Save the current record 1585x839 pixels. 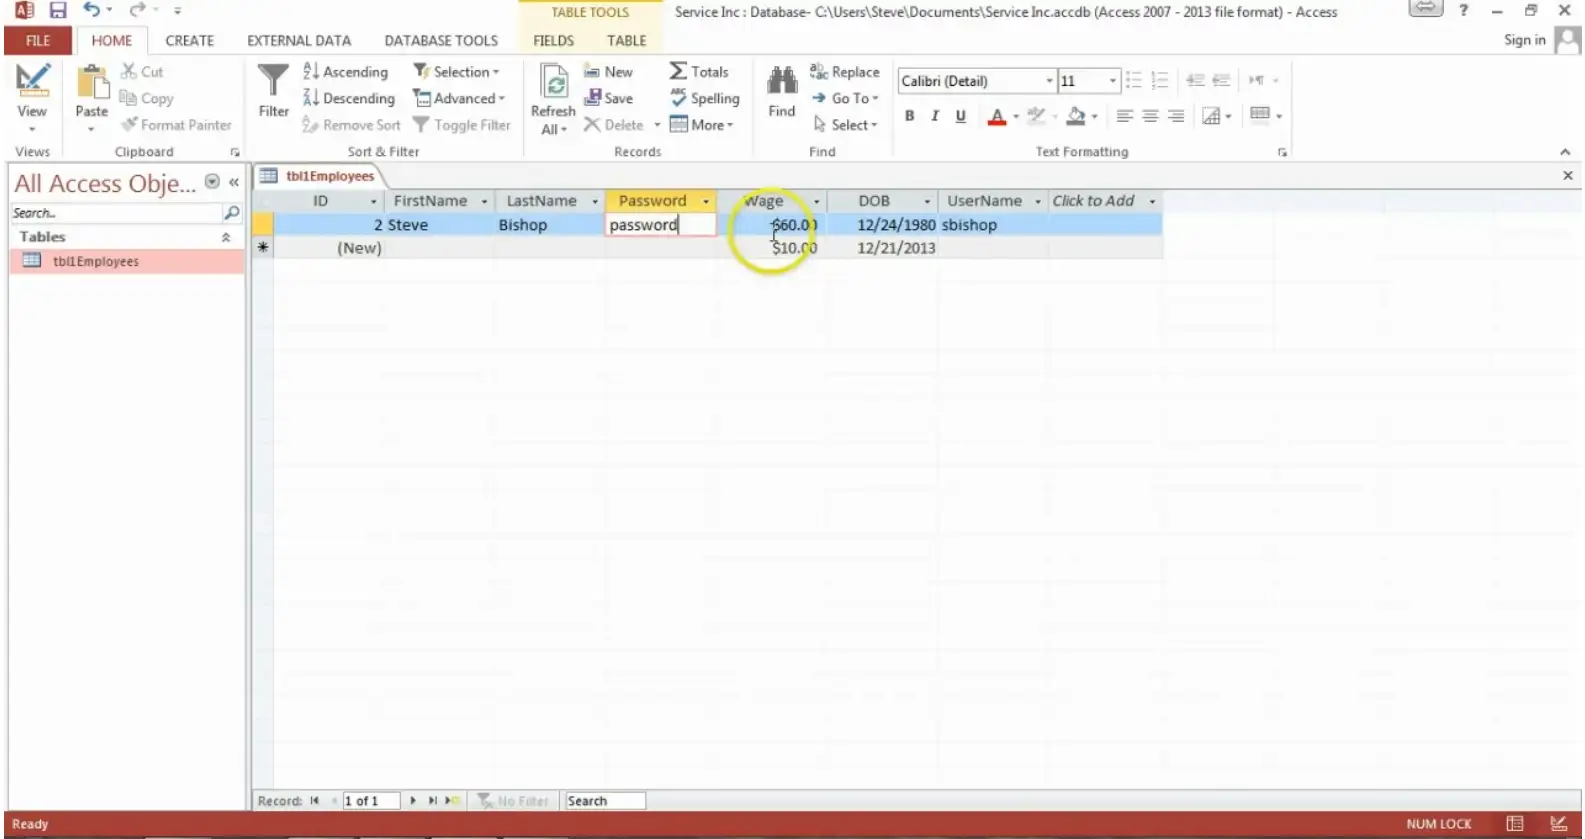609,98
